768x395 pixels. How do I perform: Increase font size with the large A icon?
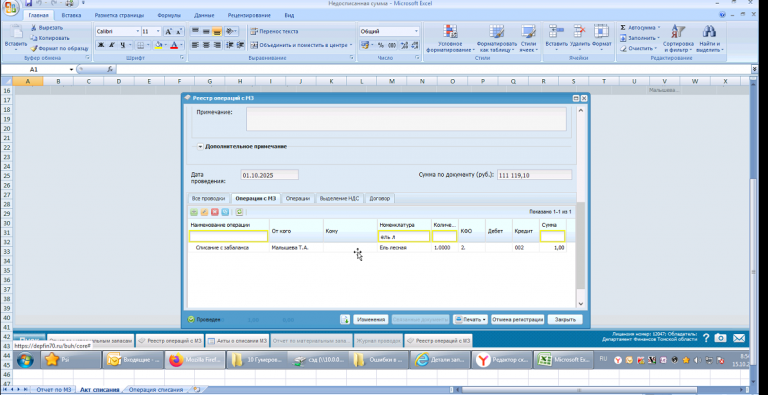pyautogui.click(x=168, y=31)
